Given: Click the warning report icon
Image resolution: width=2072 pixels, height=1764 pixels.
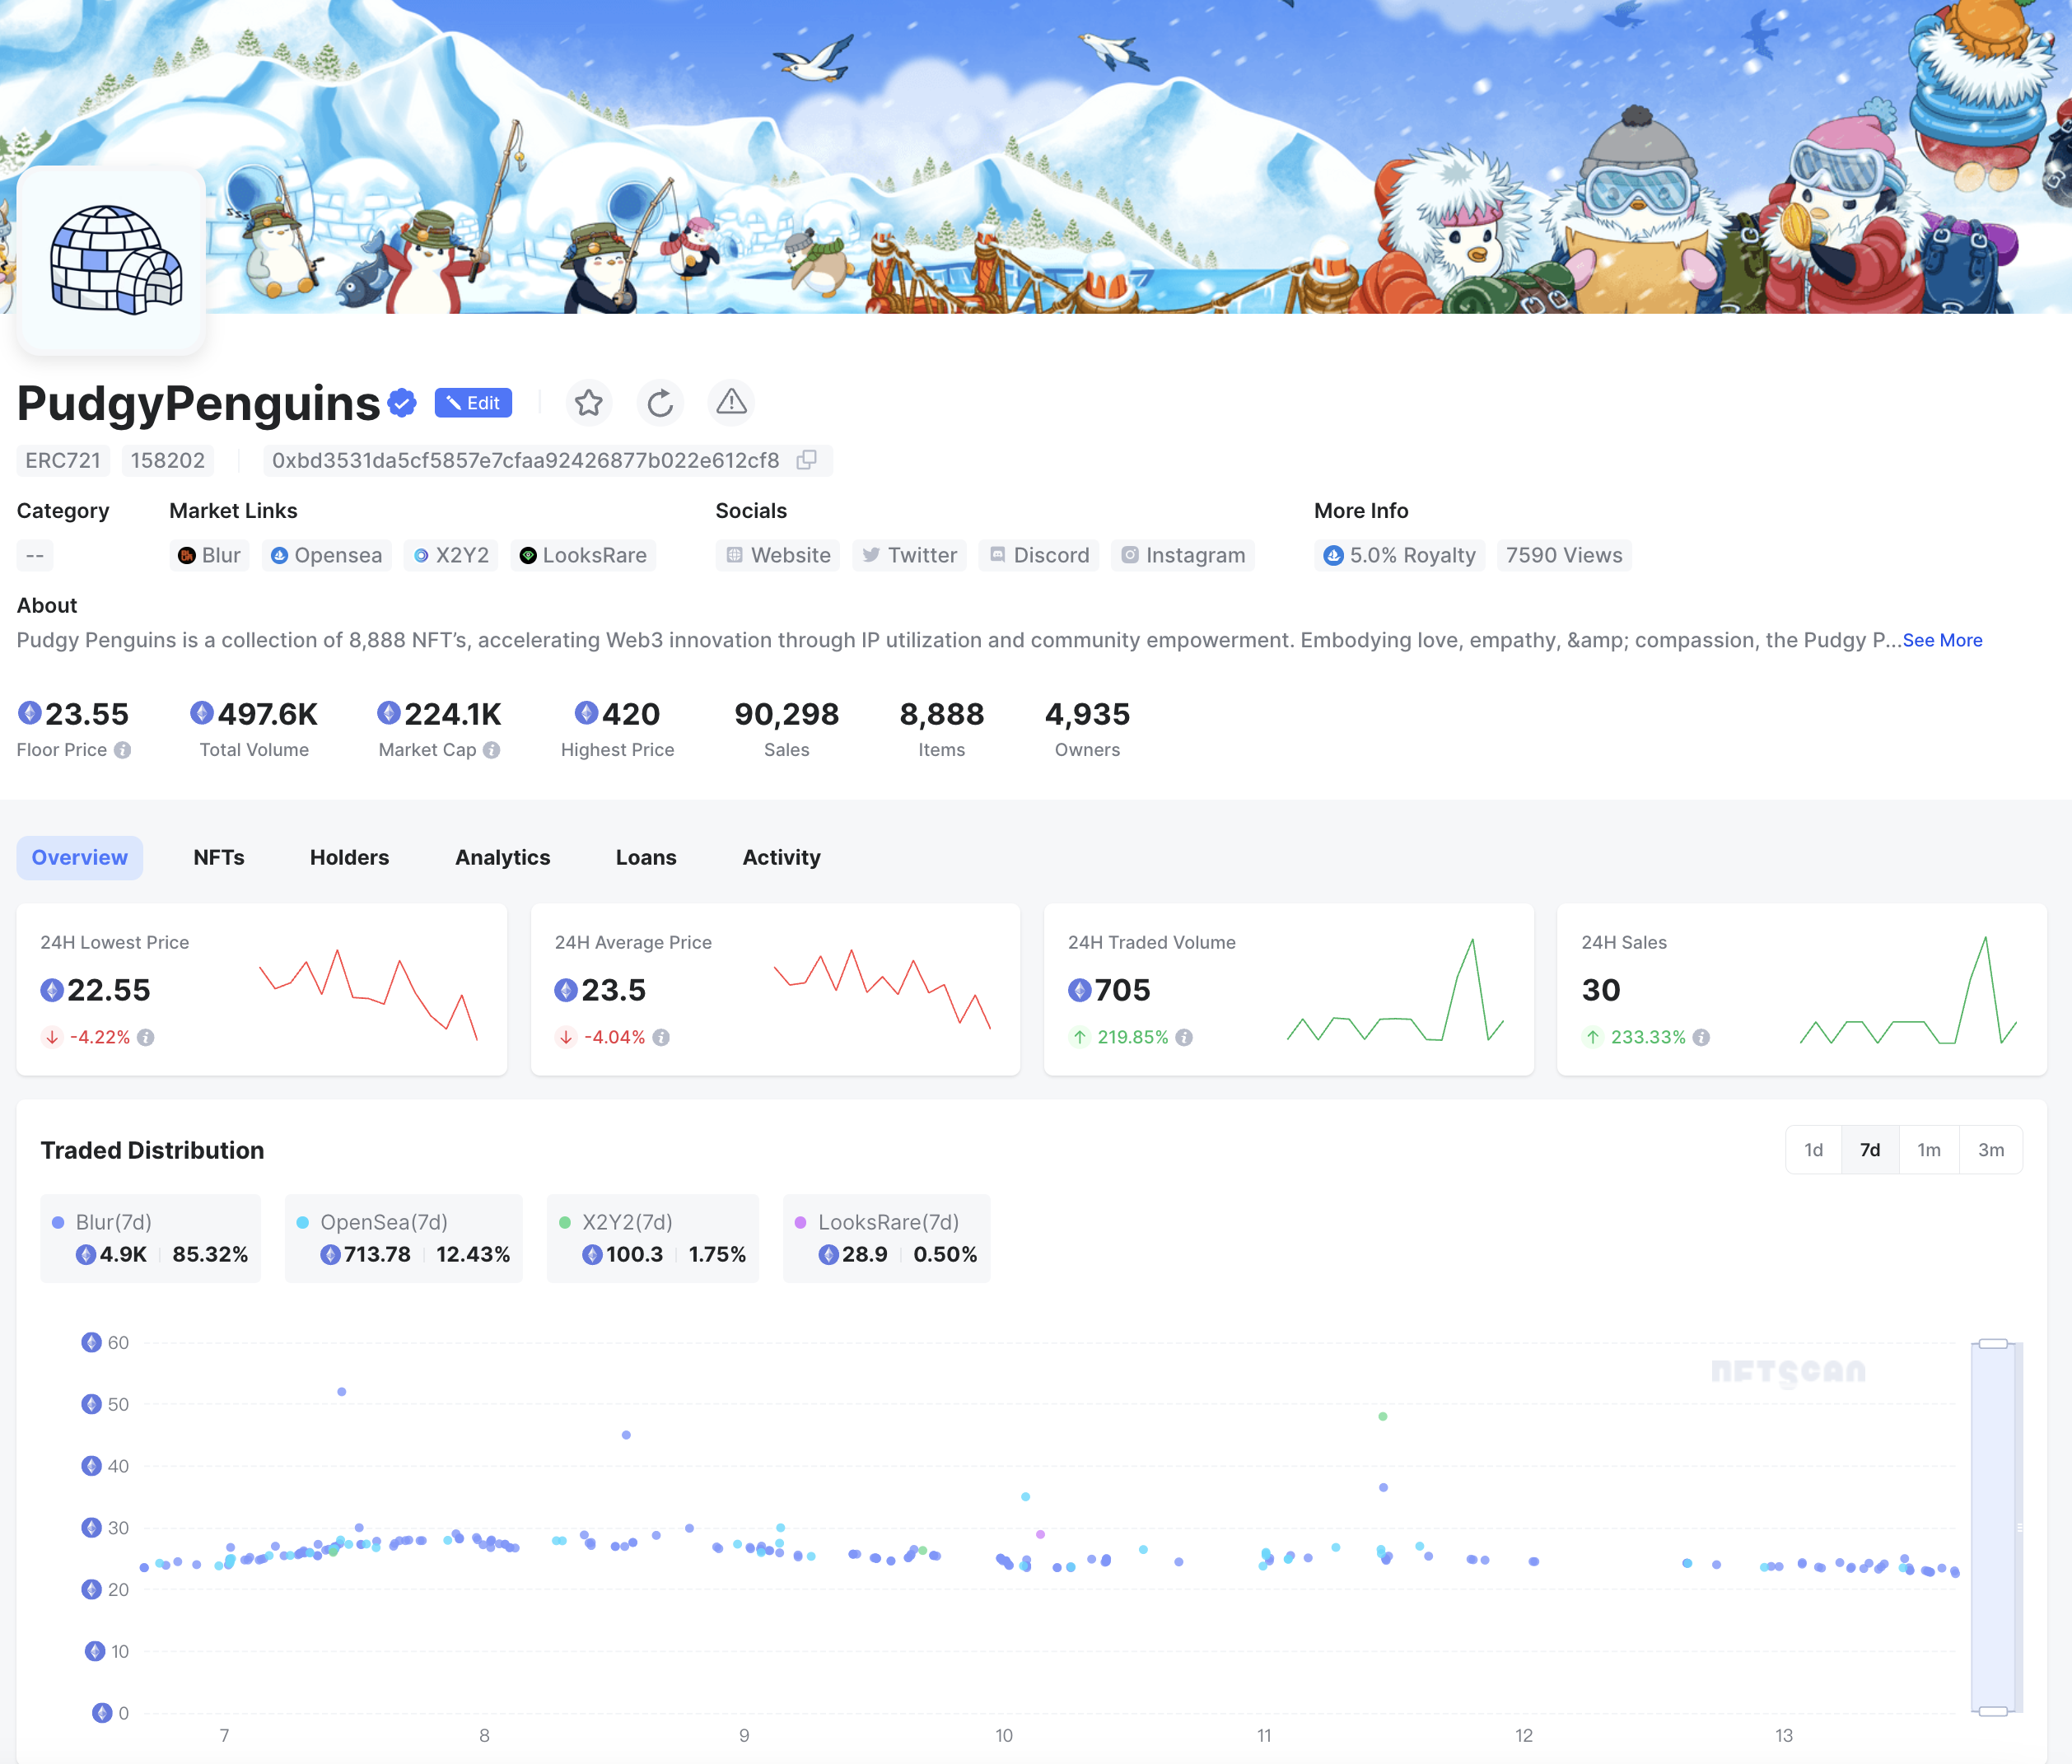Looking at the screenshot, I should 731,403.
